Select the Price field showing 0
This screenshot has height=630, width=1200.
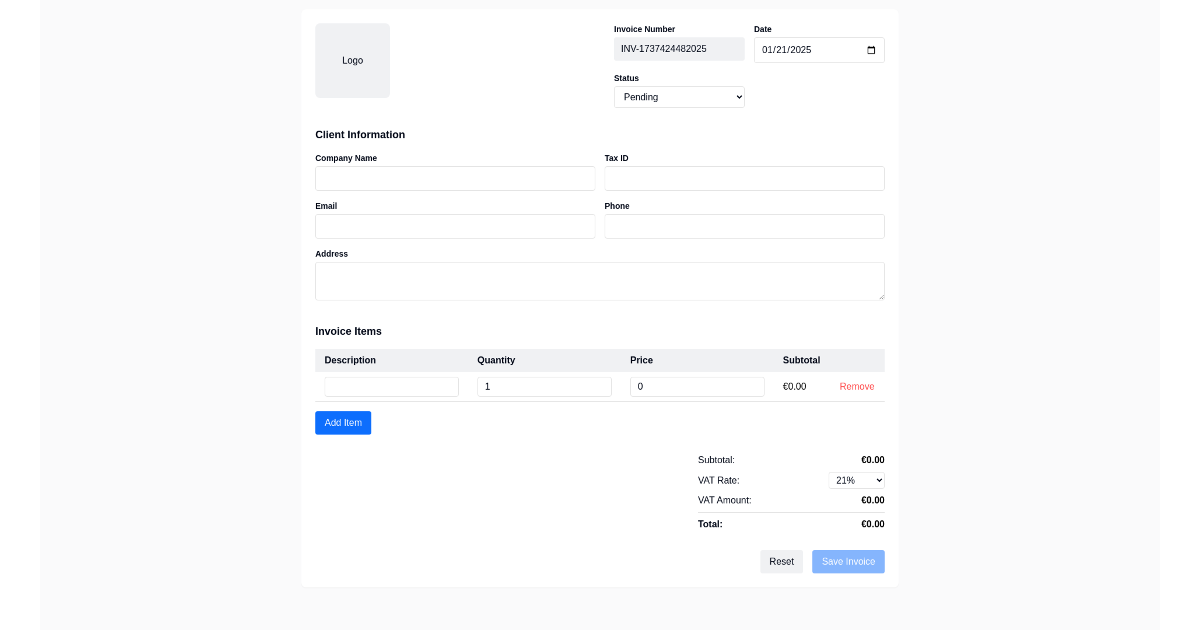[697, 386]
